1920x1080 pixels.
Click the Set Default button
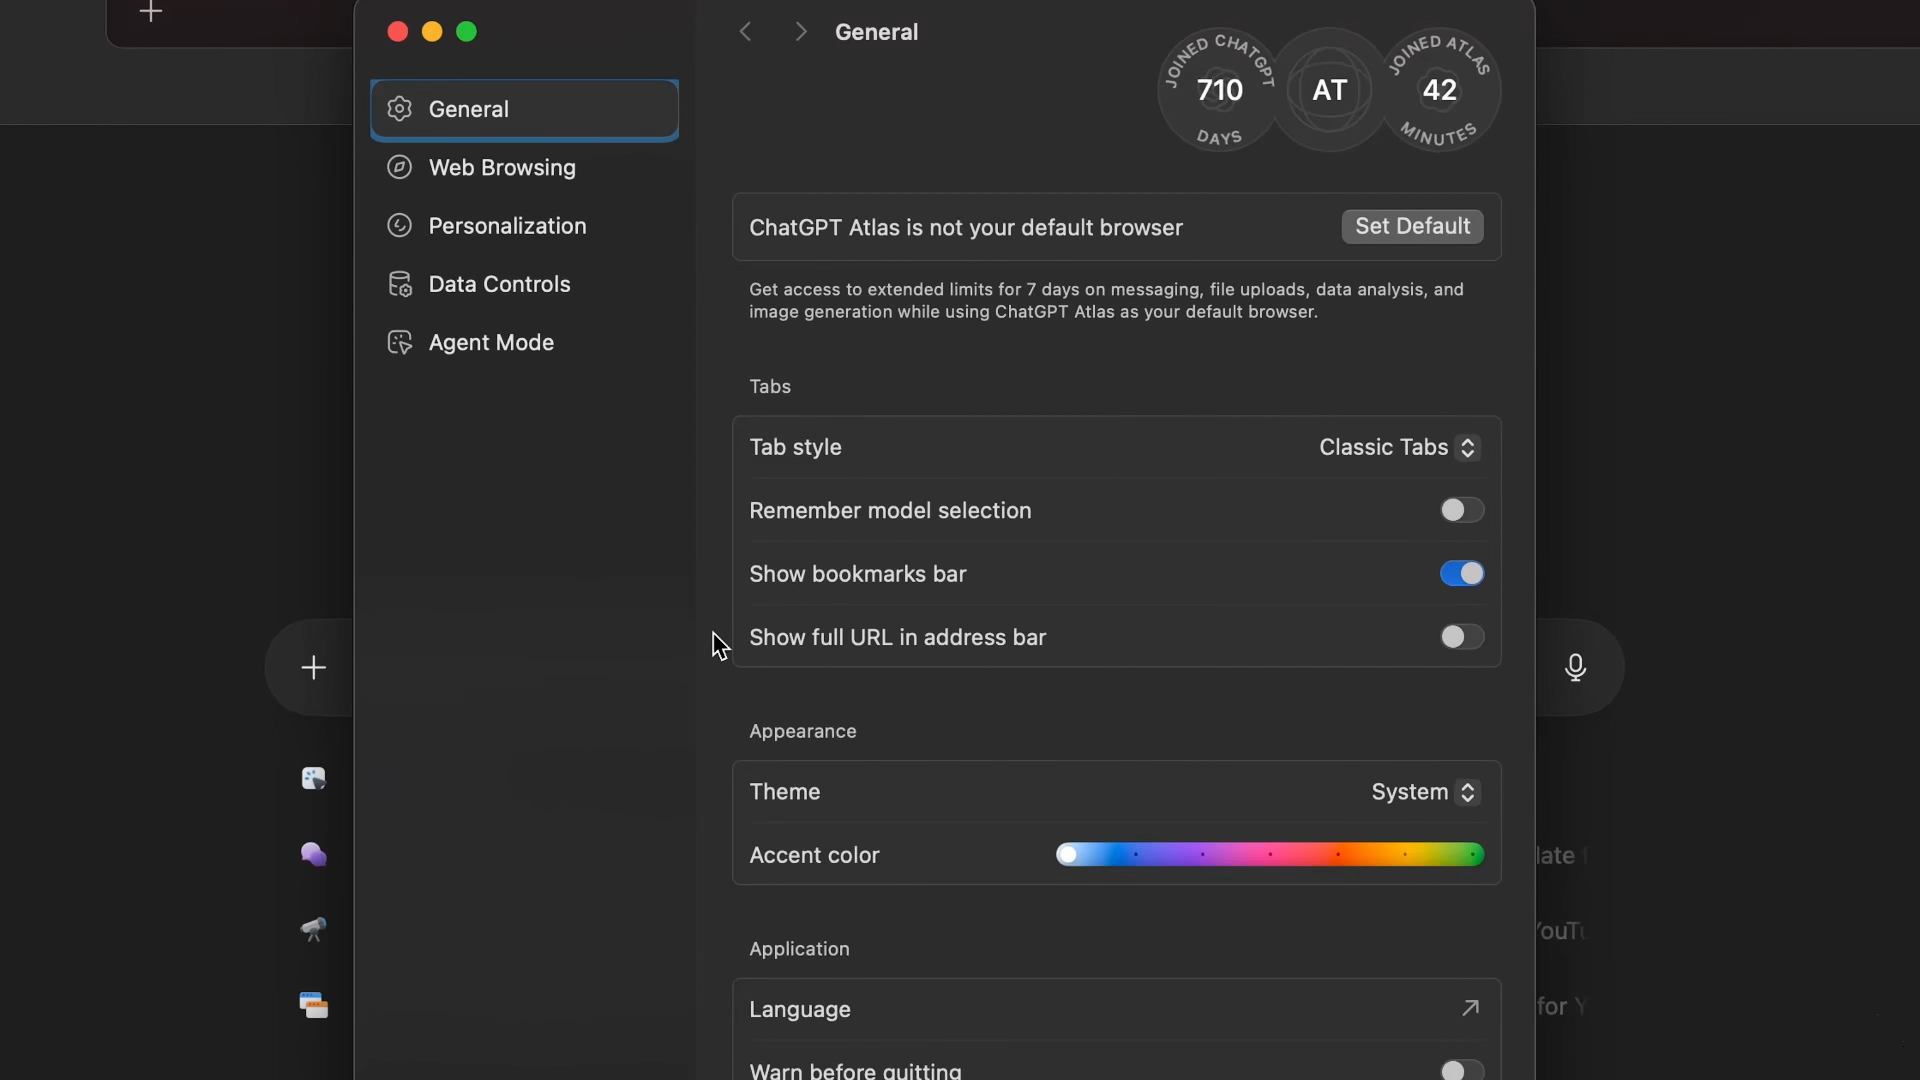[x=1412, y=226]
